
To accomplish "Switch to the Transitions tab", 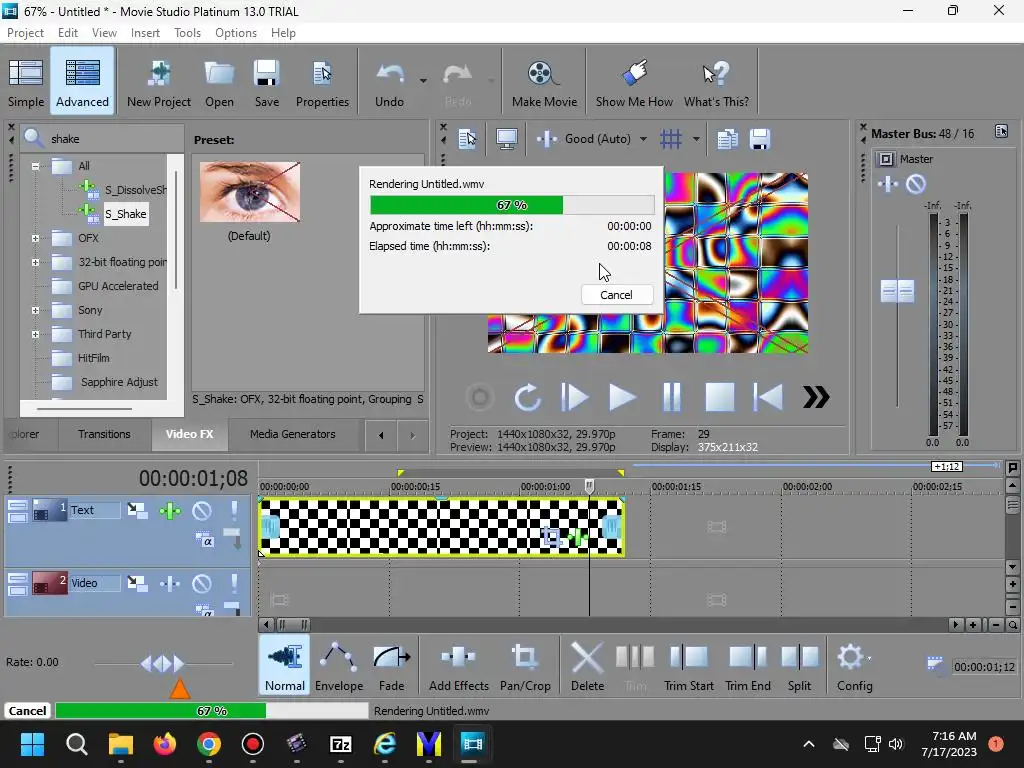I will tap(104, 434).
